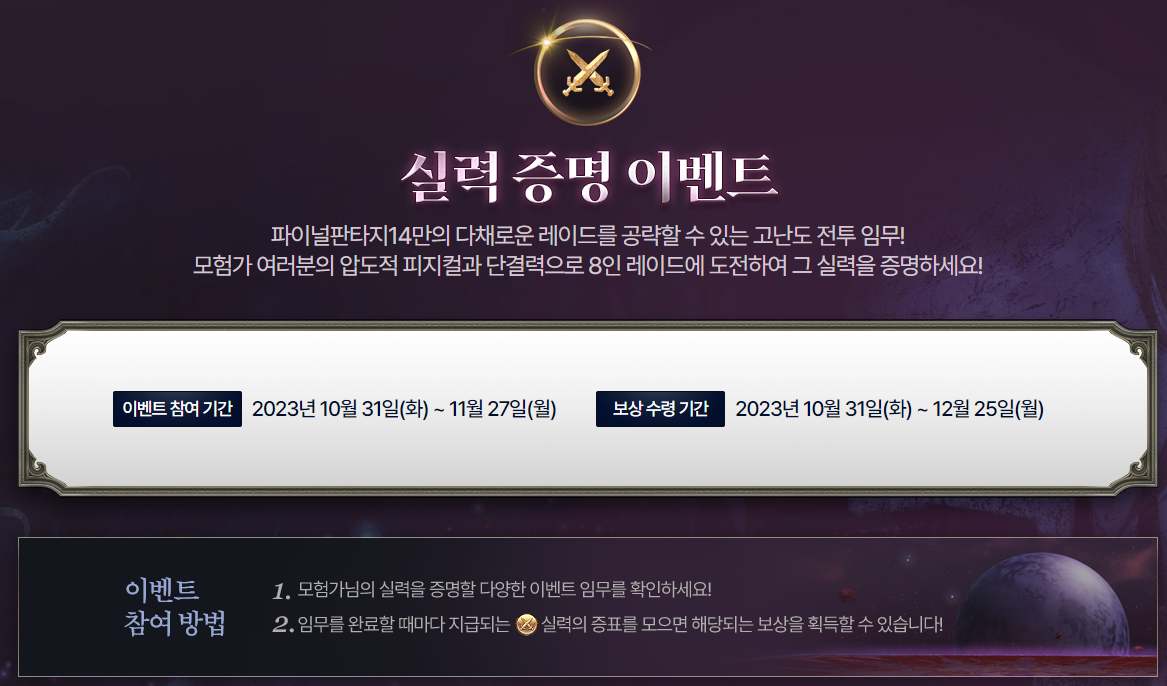Click the crossed swords emblem icon

point(587,72)
